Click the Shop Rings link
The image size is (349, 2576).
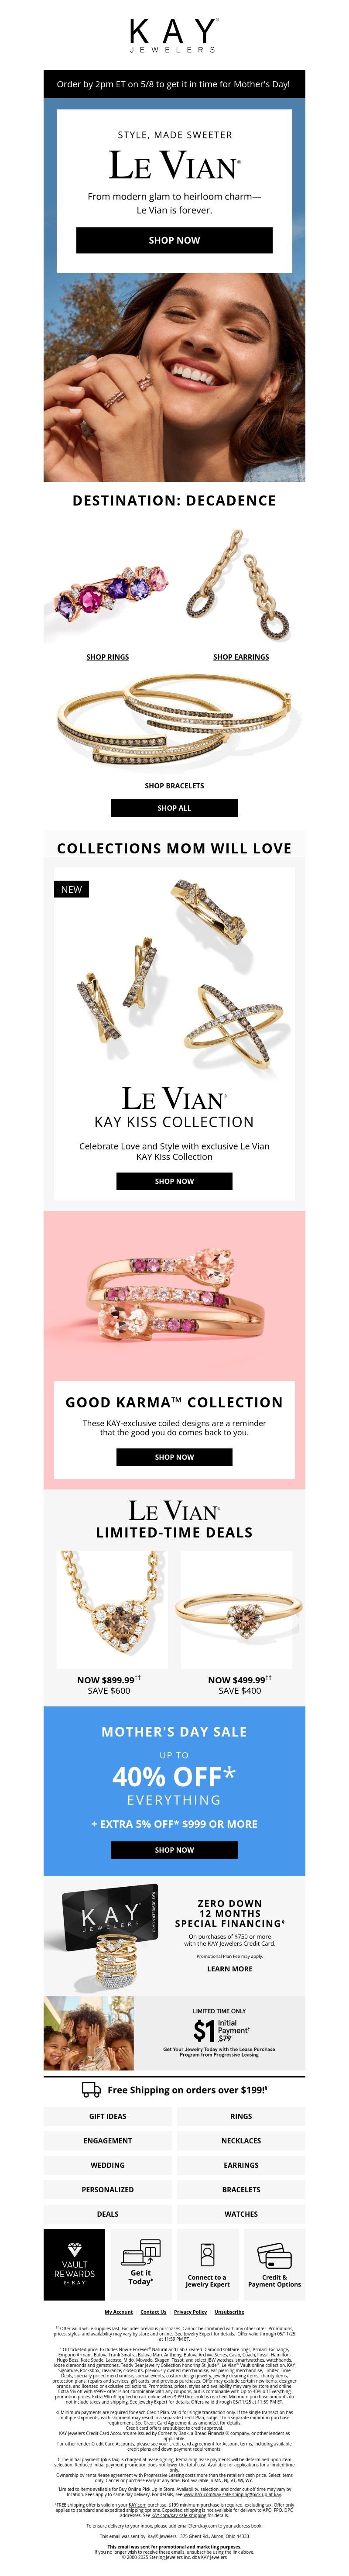coord(108,657)
